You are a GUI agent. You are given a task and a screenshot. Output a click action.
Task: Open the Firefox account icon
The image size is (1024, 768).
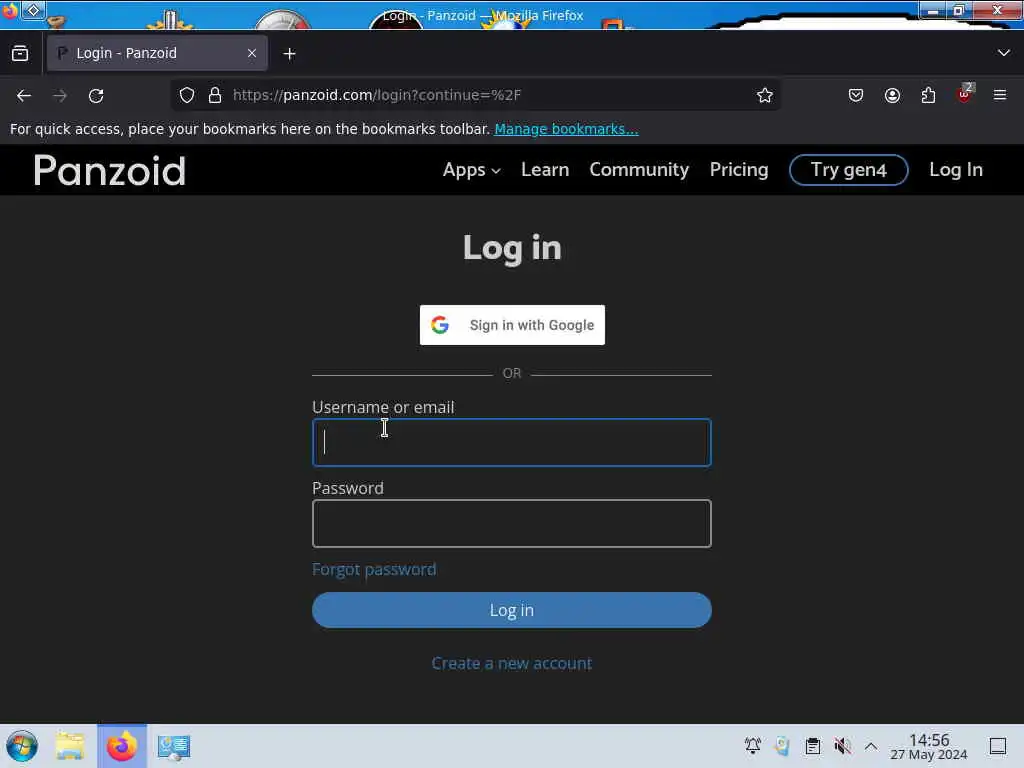tap(892, 95)
